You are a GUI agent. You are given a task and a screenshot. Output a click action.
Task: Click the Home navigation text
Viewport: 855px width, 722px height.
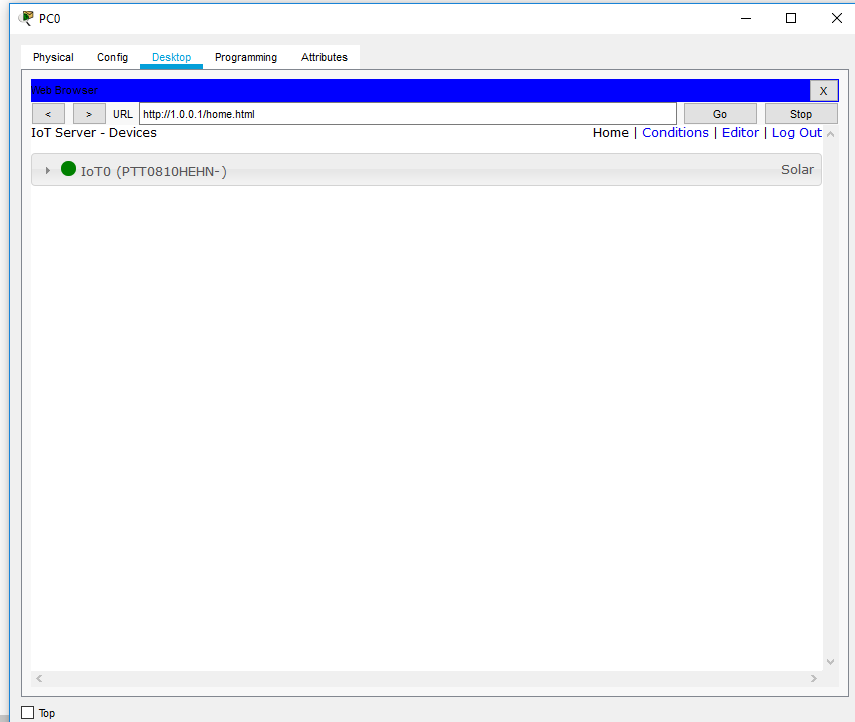click(610, 133)
